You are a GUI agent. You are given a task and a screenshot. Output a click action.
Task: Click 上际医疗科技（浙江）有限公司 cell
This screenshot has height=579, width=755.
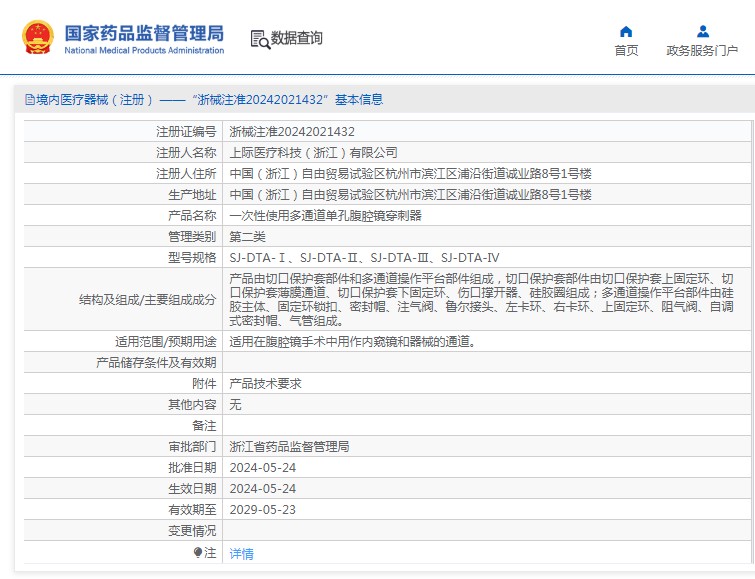(313, 153)
